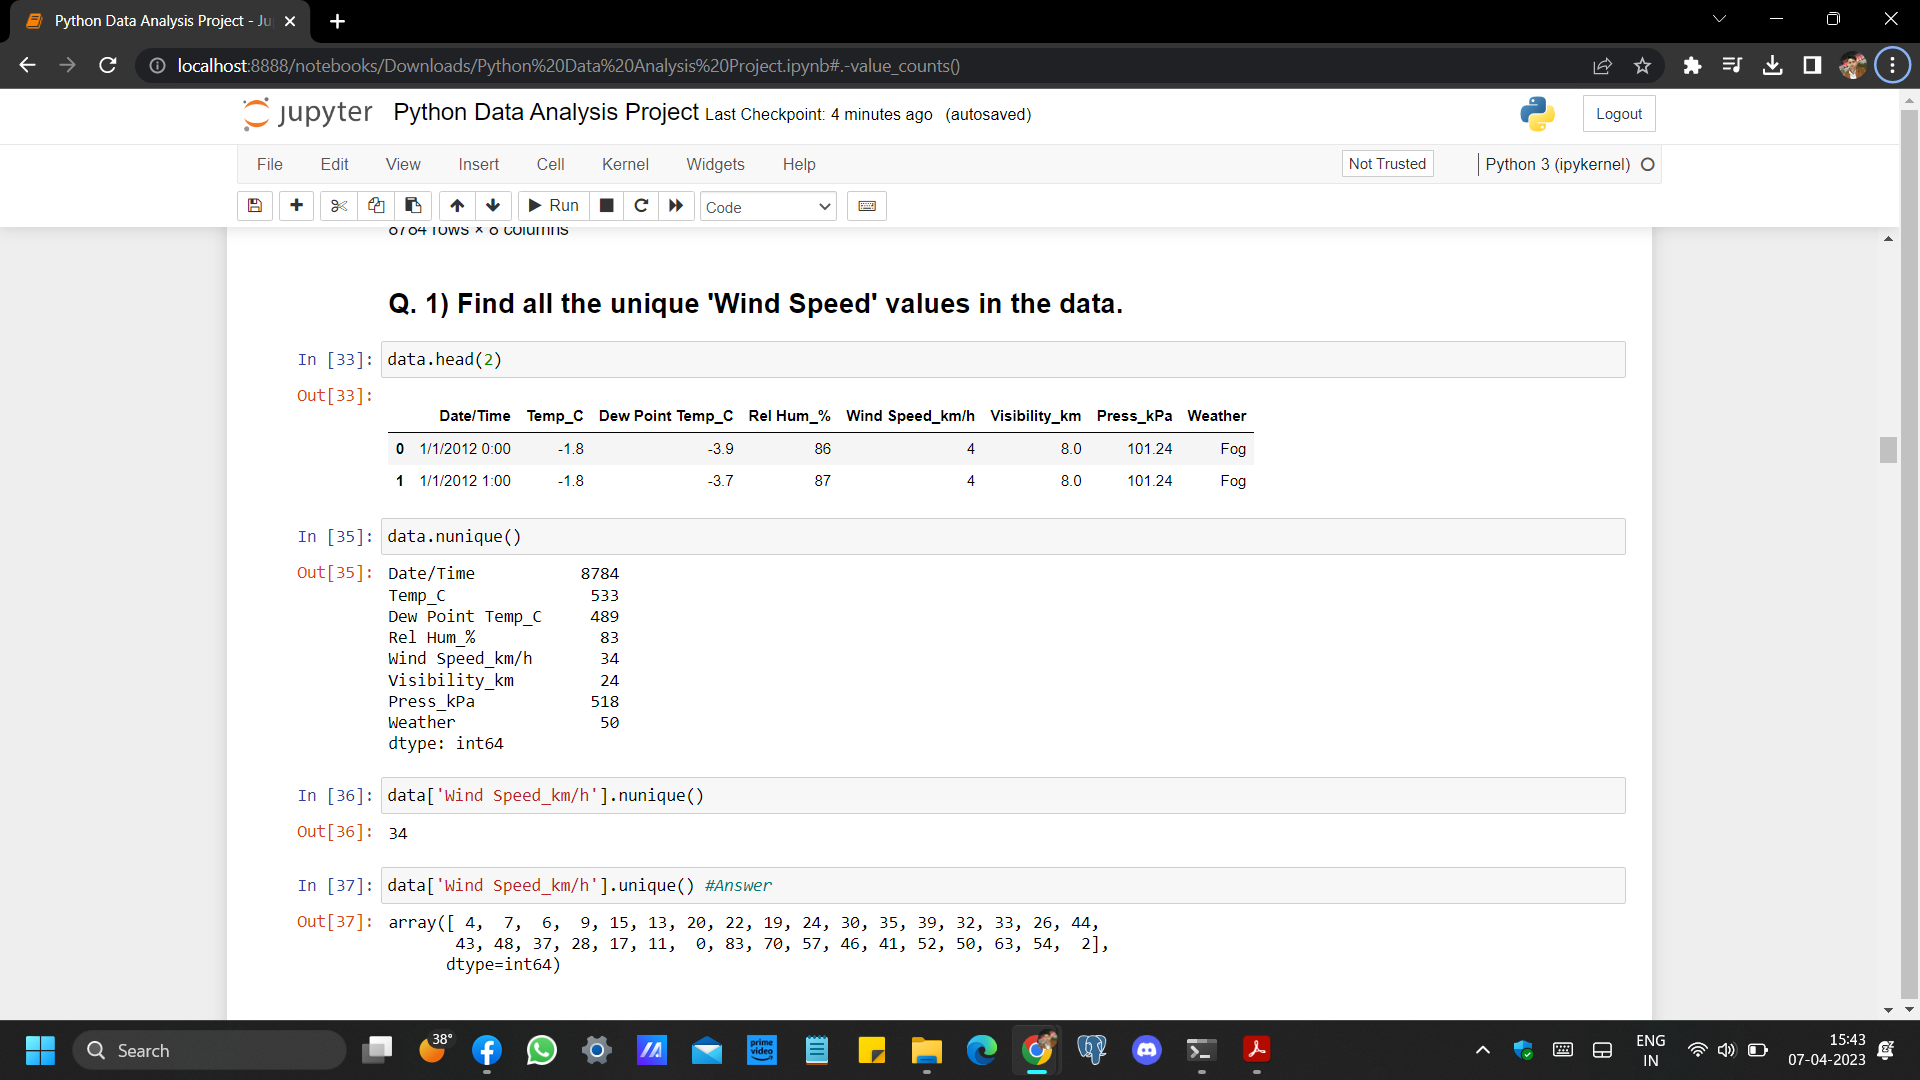Screen dimensions: 1920x1080
Task: Restart kernel and run all cells
Action: click(676, 206)
